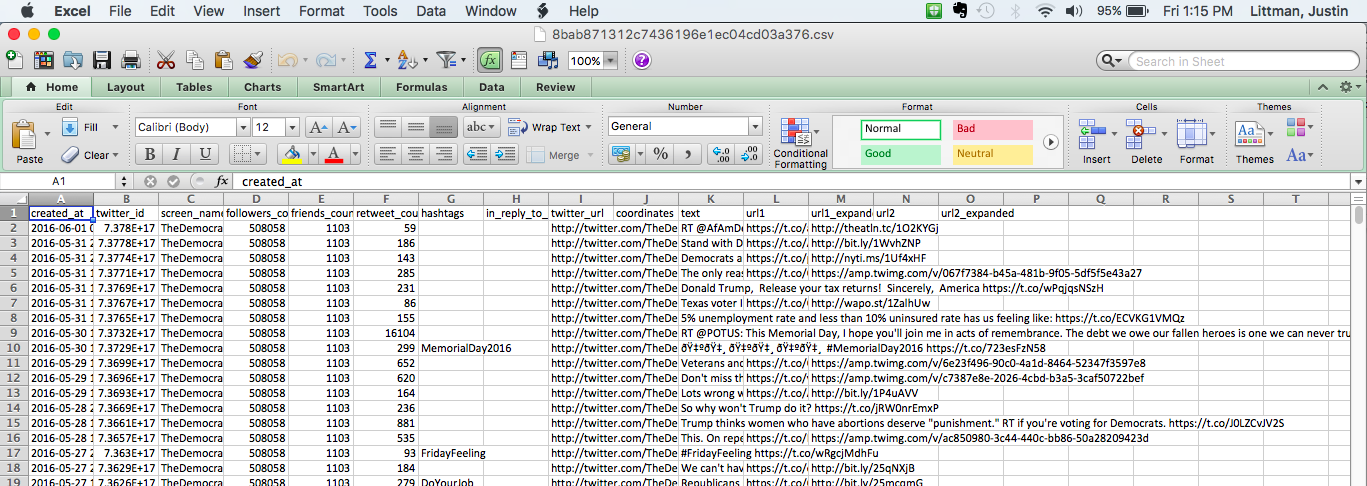The height and width of the screenshot is (486, 1367).
Task: Open the 100% zoom dropdown
Action: point(610,61)
